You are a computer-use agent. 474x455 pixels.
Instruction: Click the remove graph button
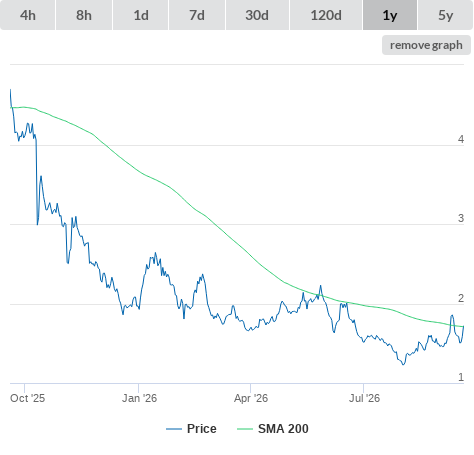[x=426, y=45]
